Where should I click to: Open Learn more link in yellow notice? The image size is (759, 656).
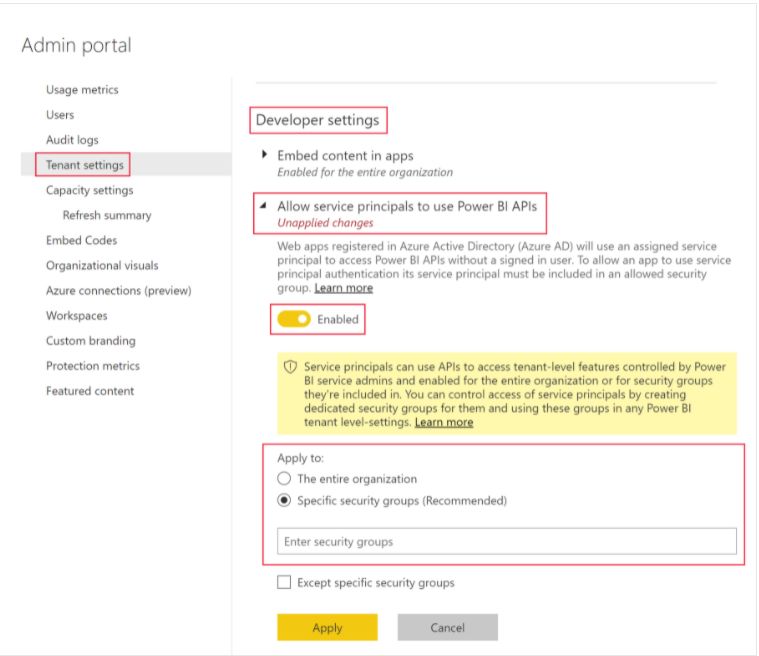444,422
